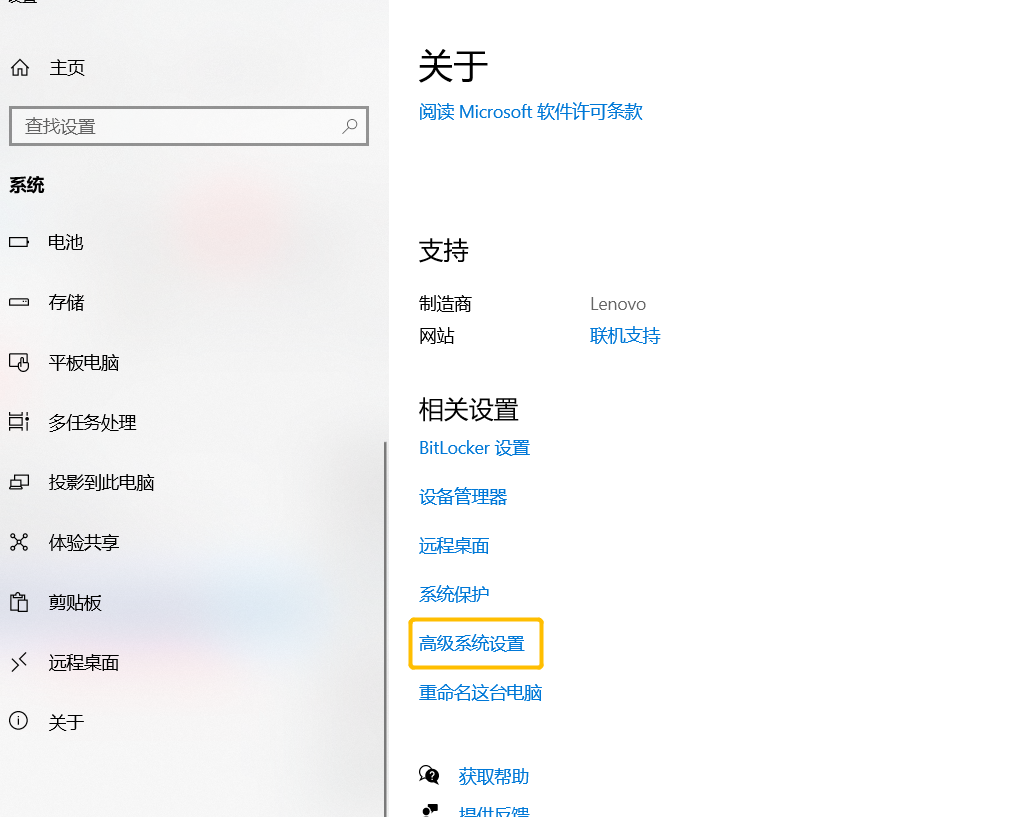This screenshot has height=817, width=1017.
Task: Click the 支持 heading
Action: click(443, 251)
